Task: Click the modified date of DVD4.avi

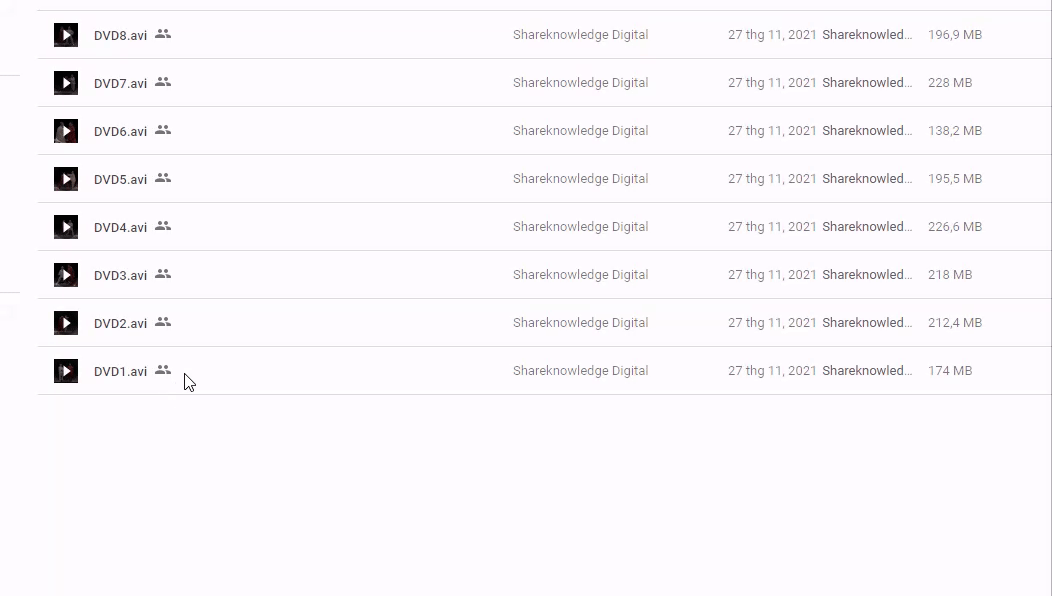Action: click(772, 227)
